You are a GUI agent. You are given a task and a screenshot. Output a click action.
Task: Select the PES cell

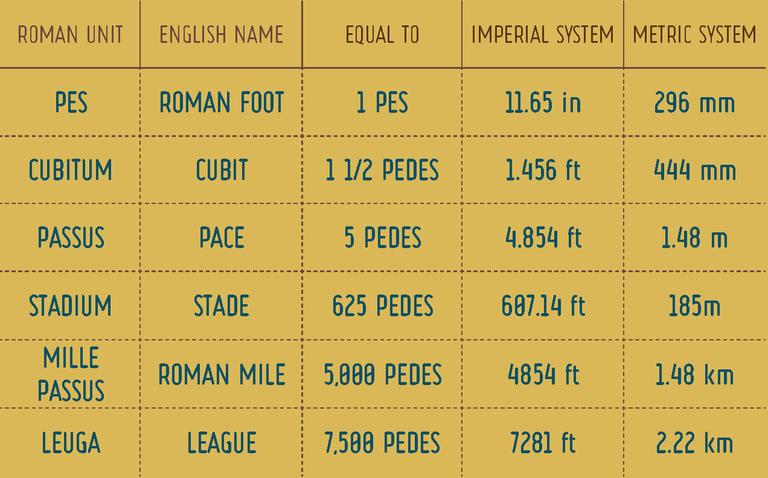(71, 103)
